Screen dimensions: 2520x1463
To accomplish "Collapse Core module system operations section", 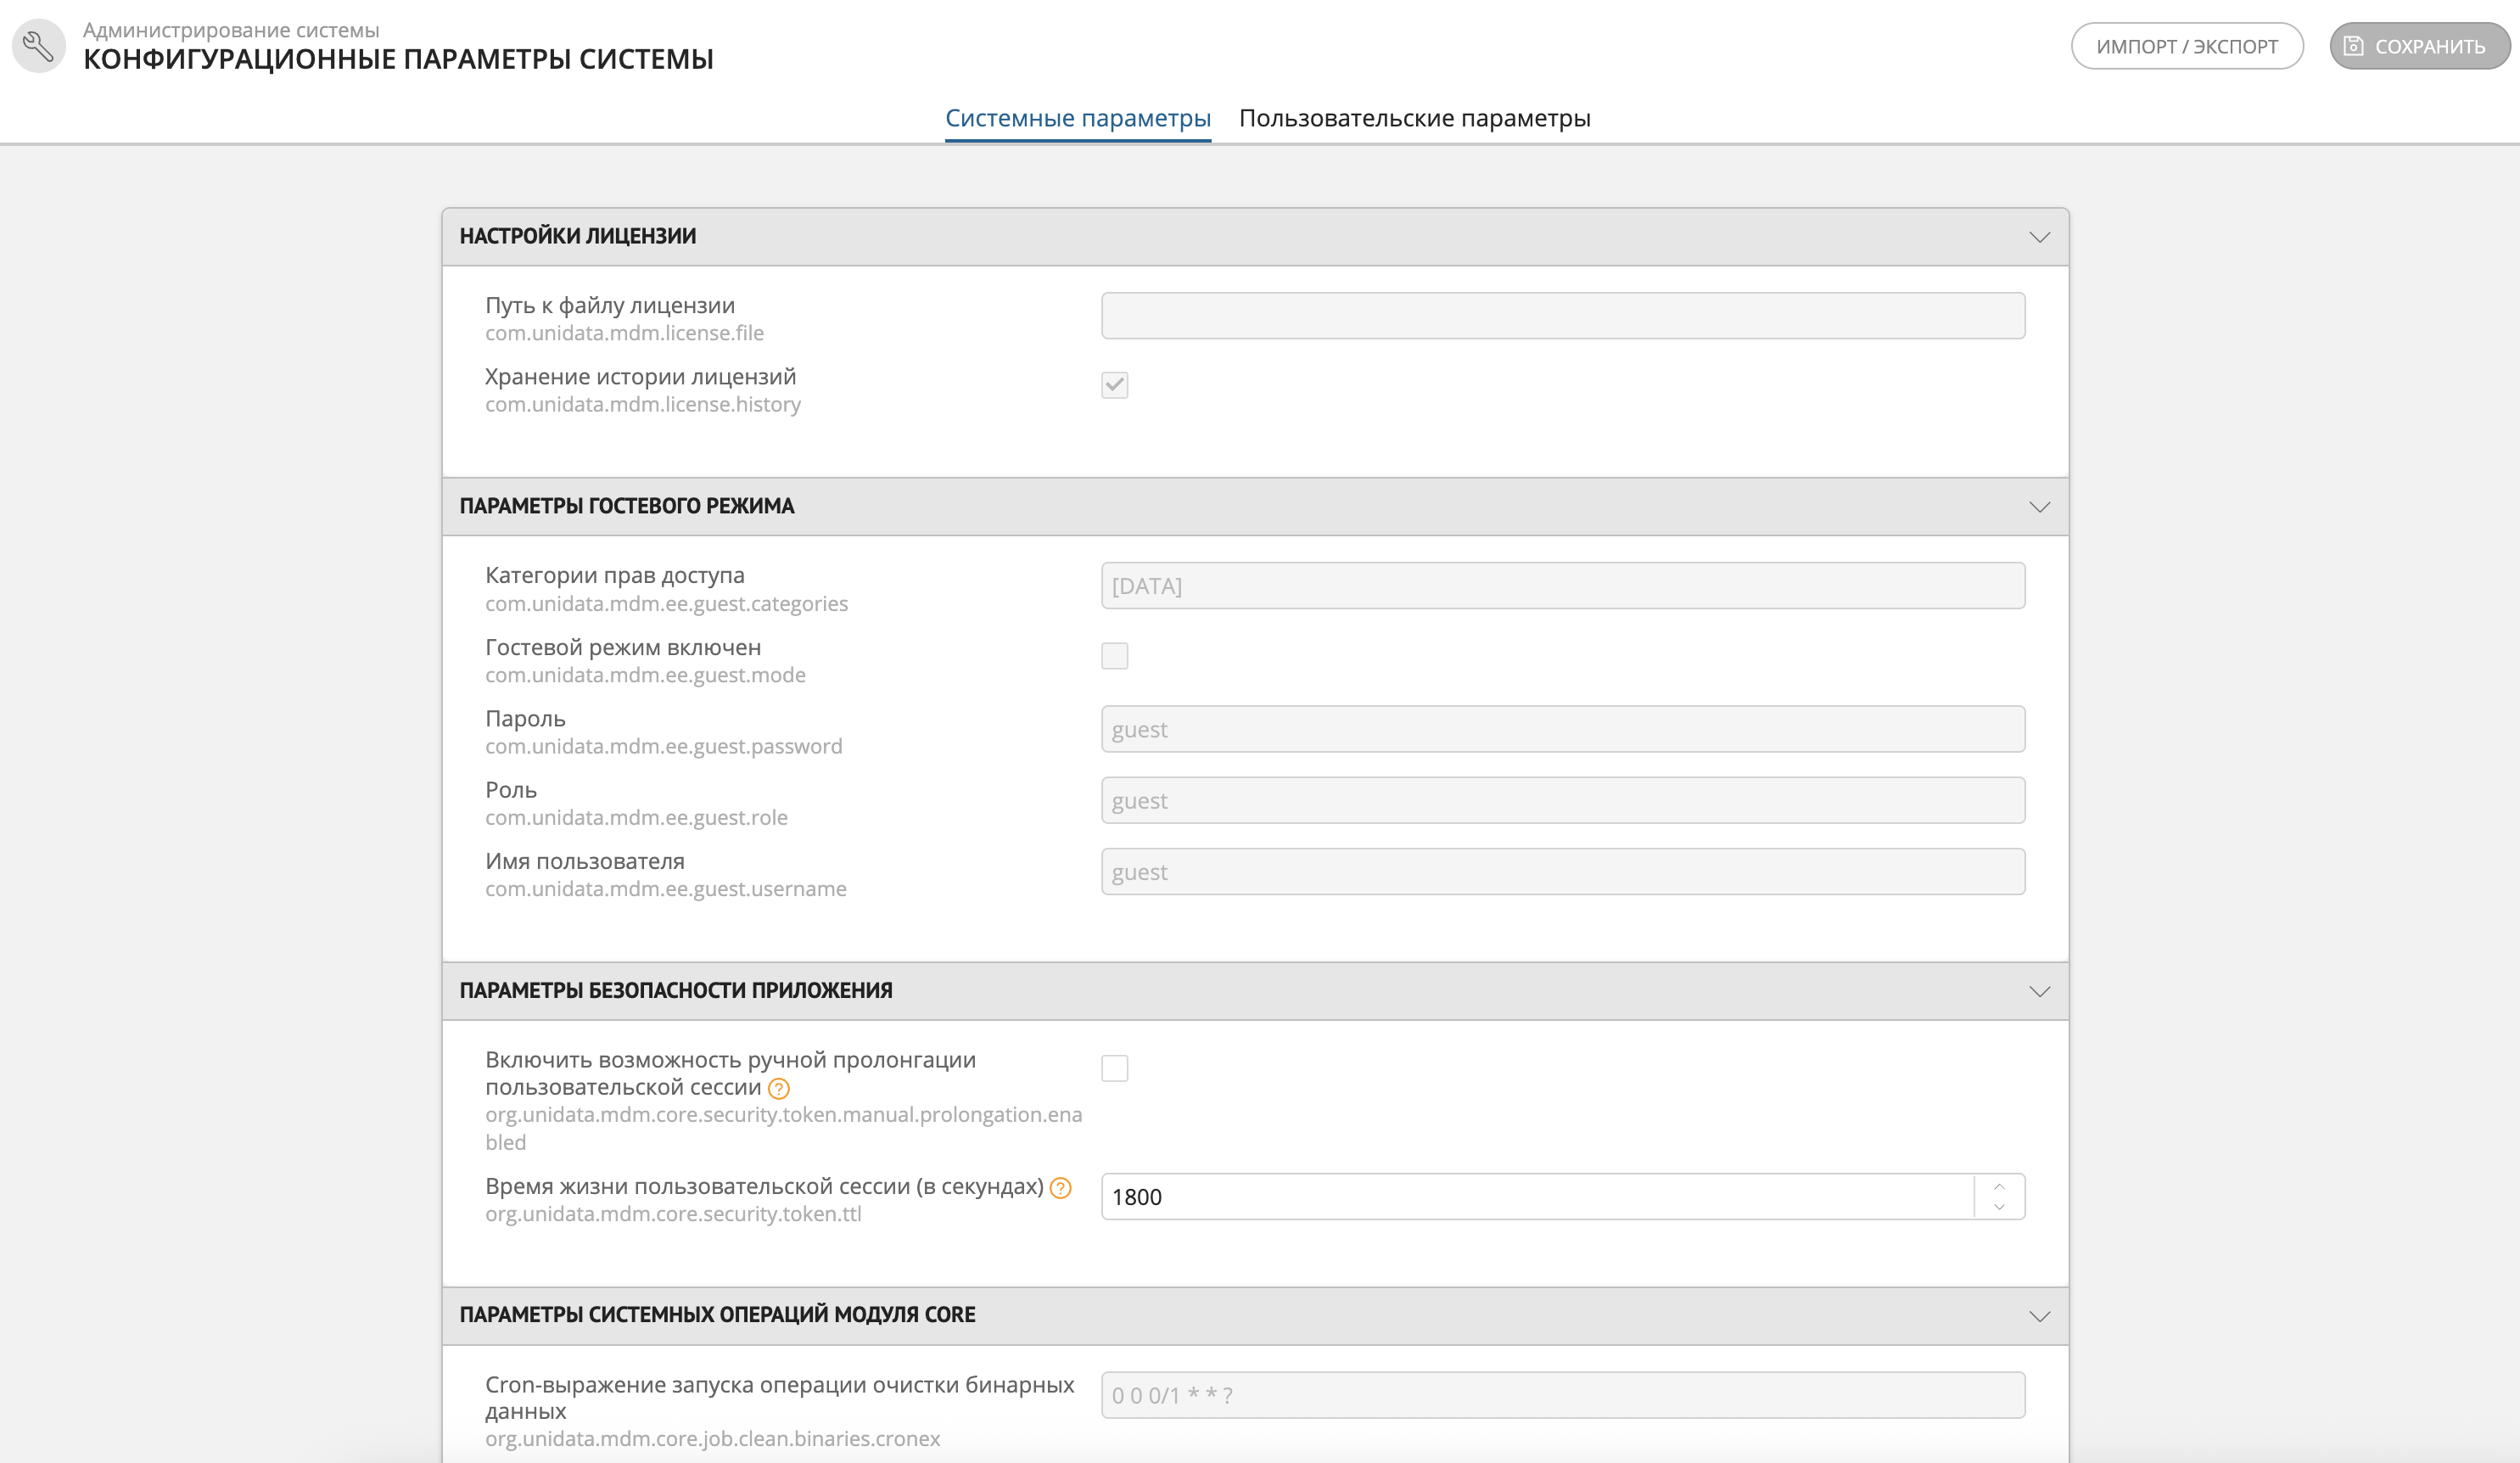I will click(x=2039, y=1316).
